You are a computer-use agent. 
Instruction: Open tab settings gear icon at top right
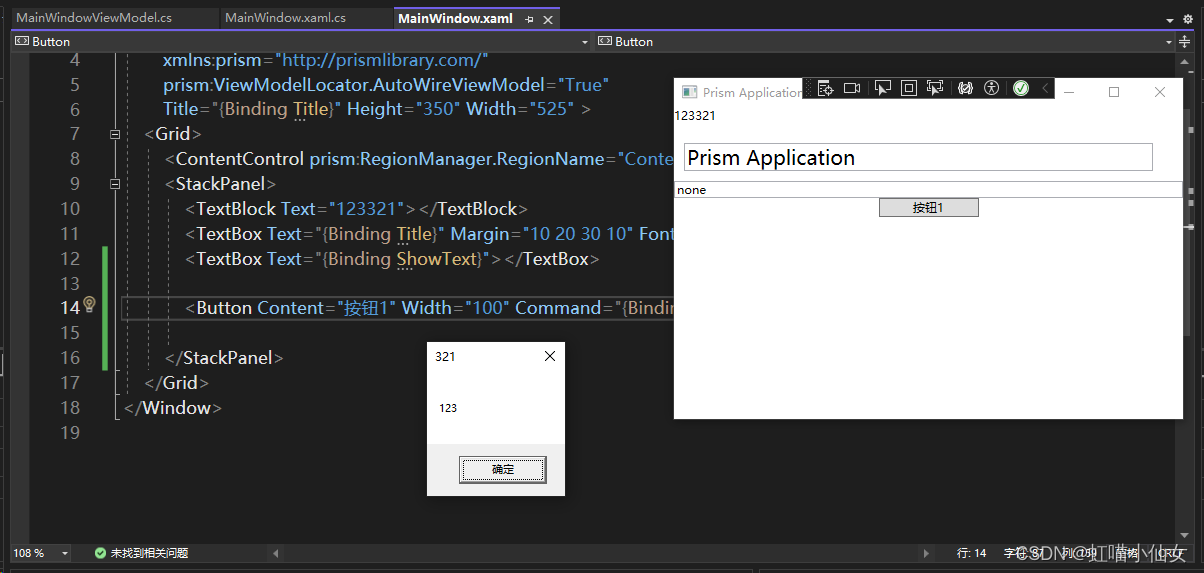click(x=1189, y=19)
